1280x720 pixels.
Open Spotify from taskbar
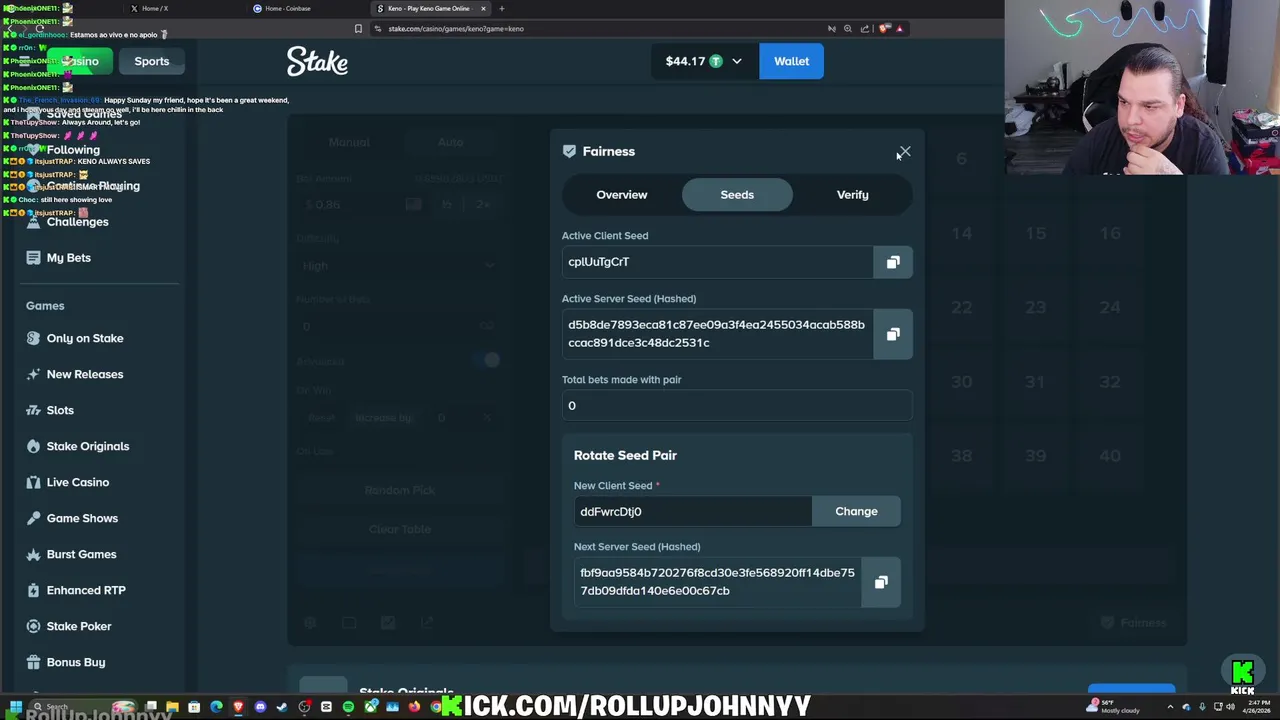pyautogui.click(x=348, y=707)
